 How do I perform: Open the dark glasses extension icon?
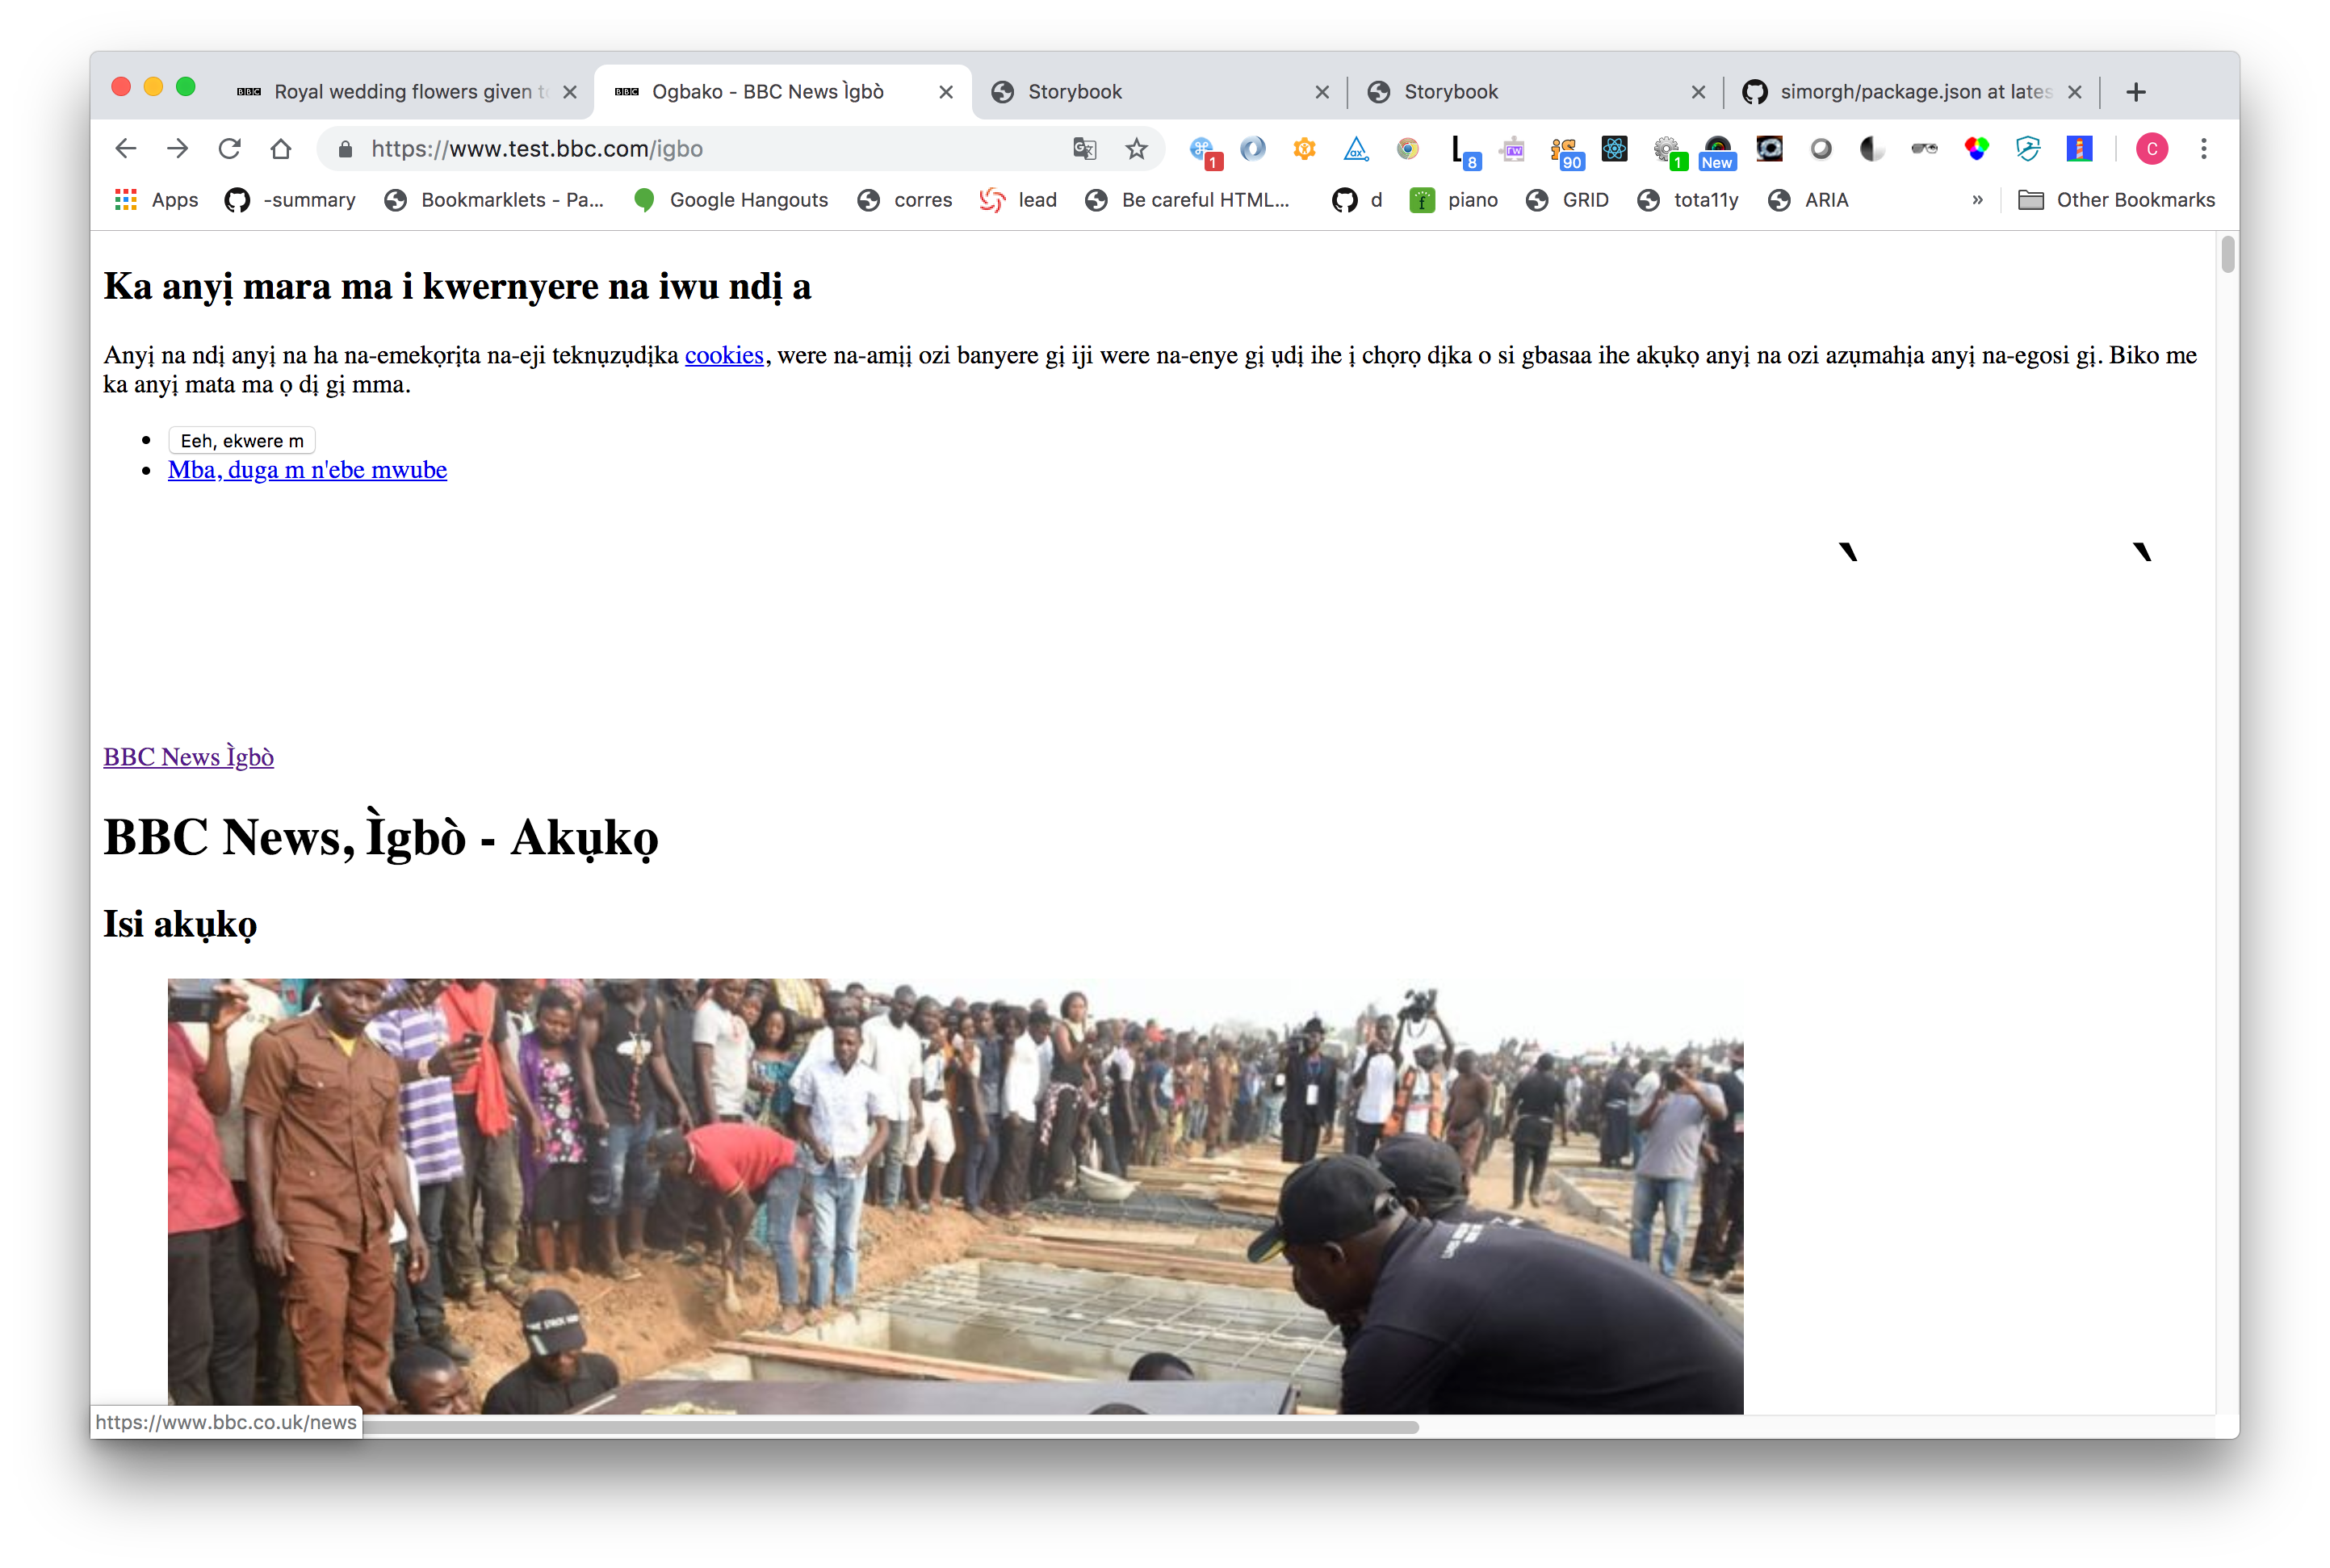[1924, 149]
